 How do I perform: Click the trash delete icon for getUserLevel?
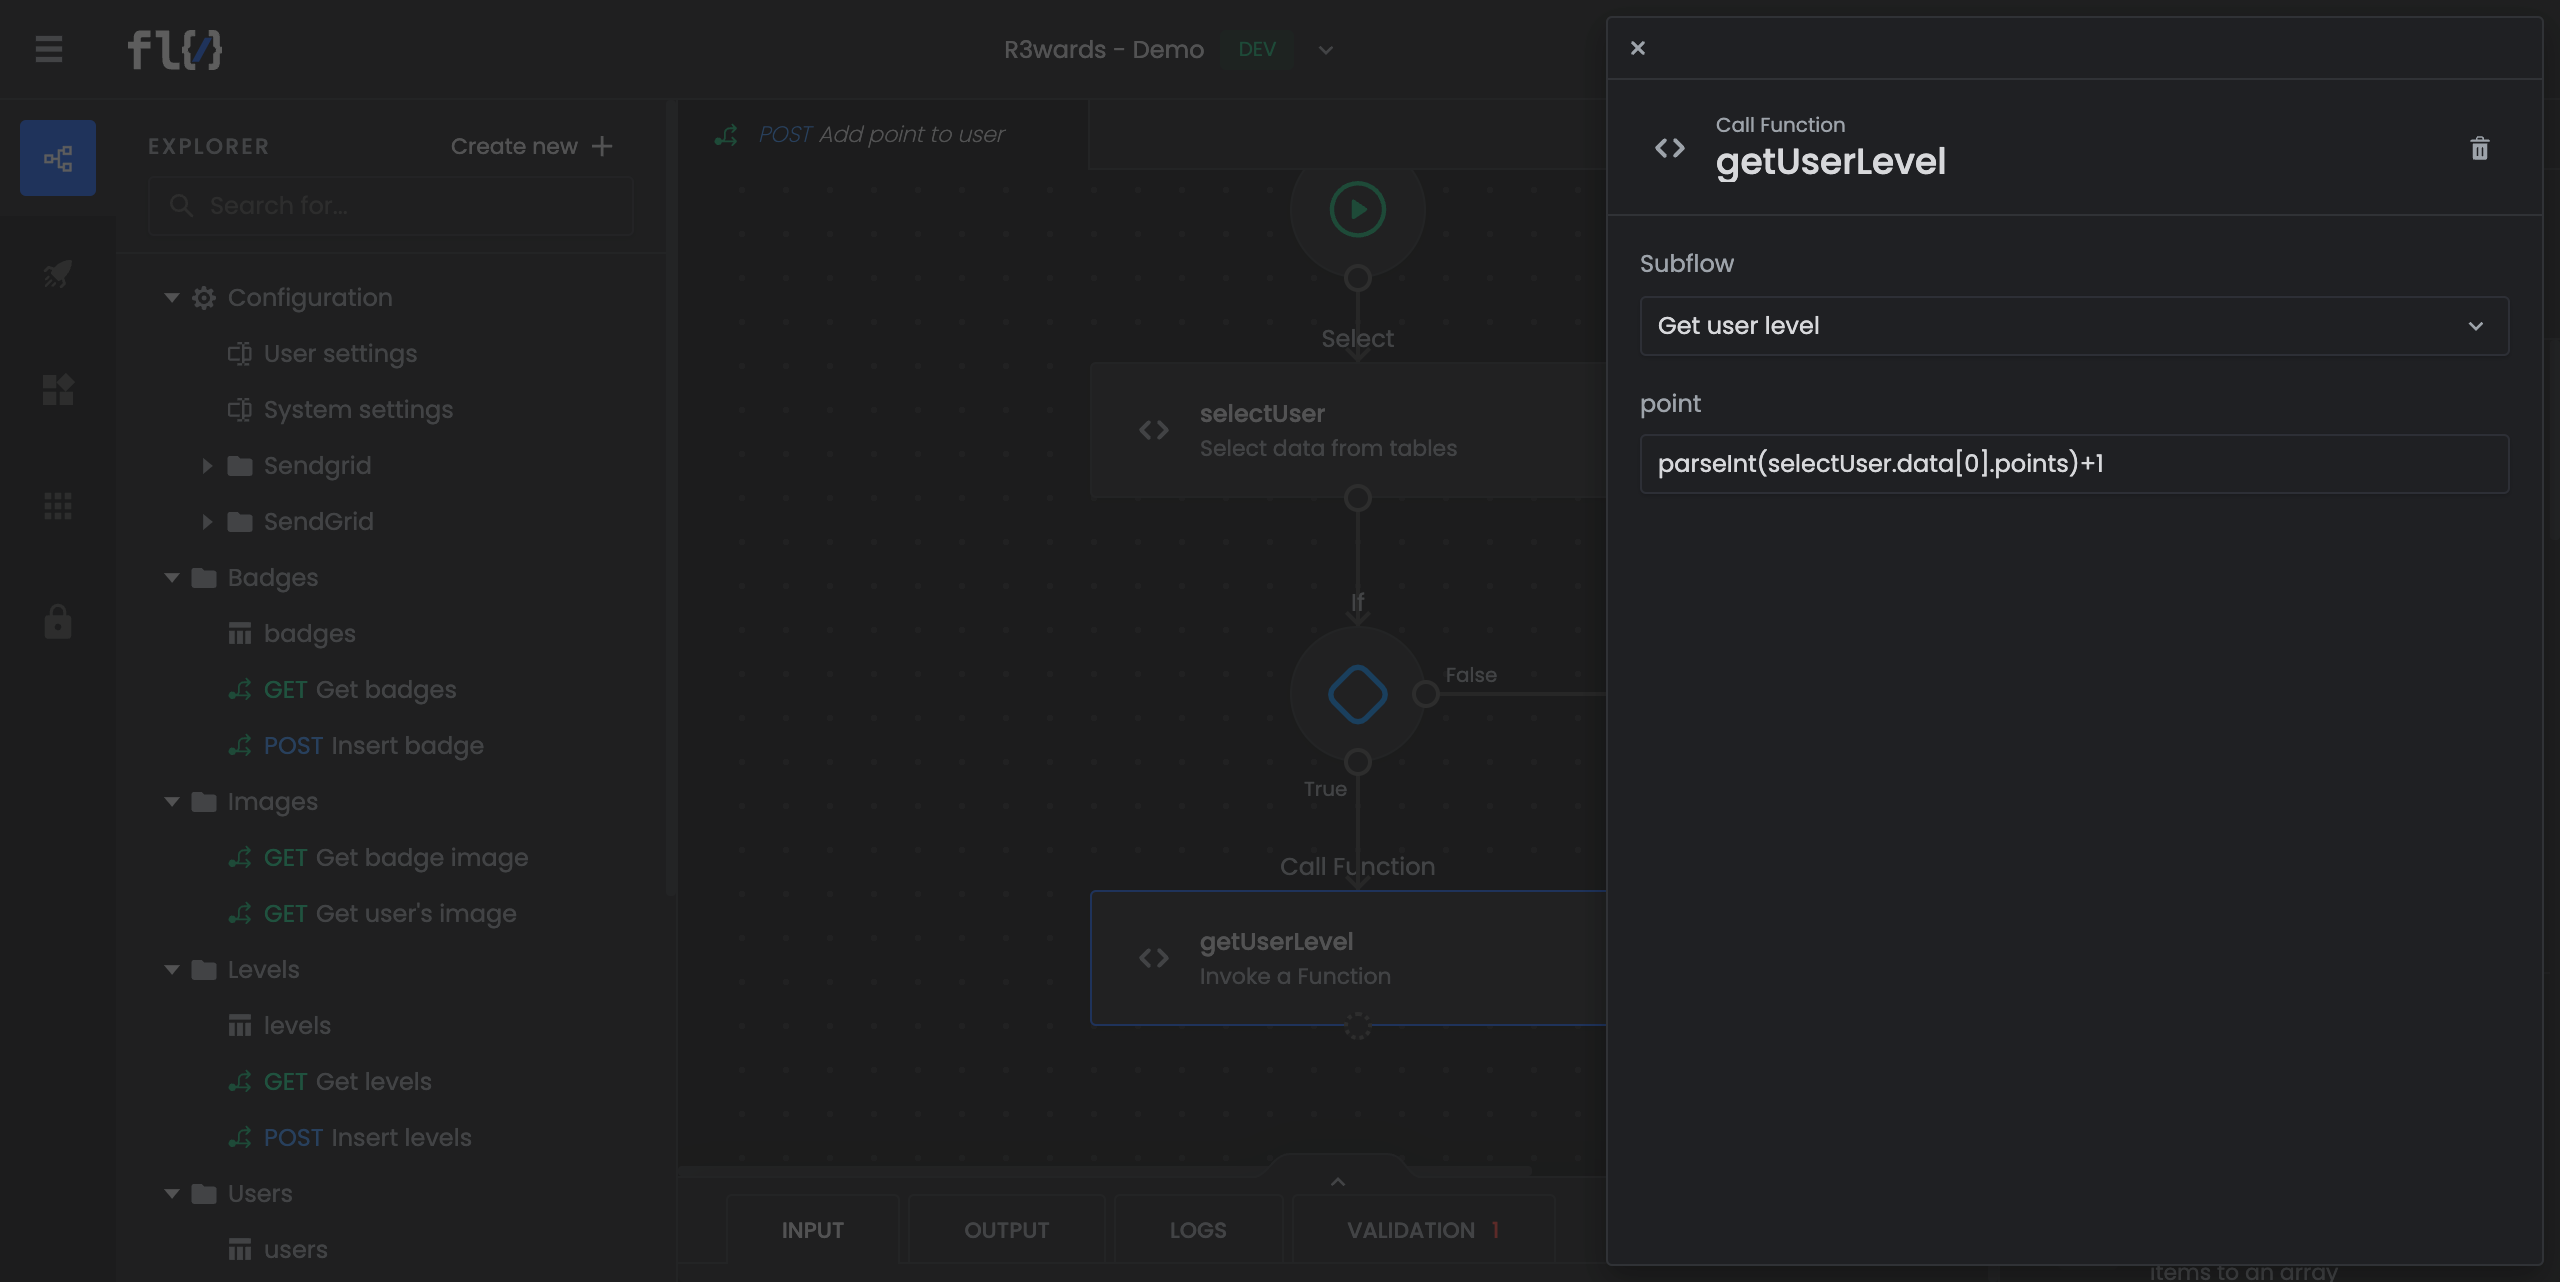point(2479,149)
